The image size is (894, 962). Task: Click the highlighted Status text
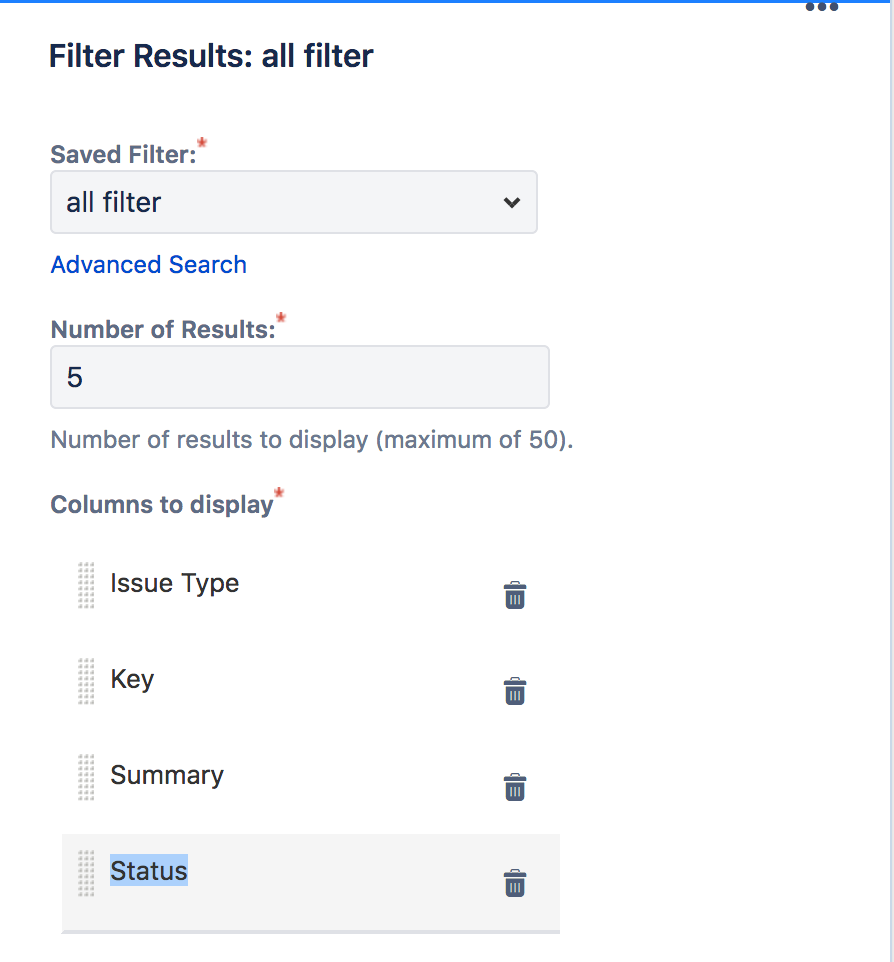point(148,871)
